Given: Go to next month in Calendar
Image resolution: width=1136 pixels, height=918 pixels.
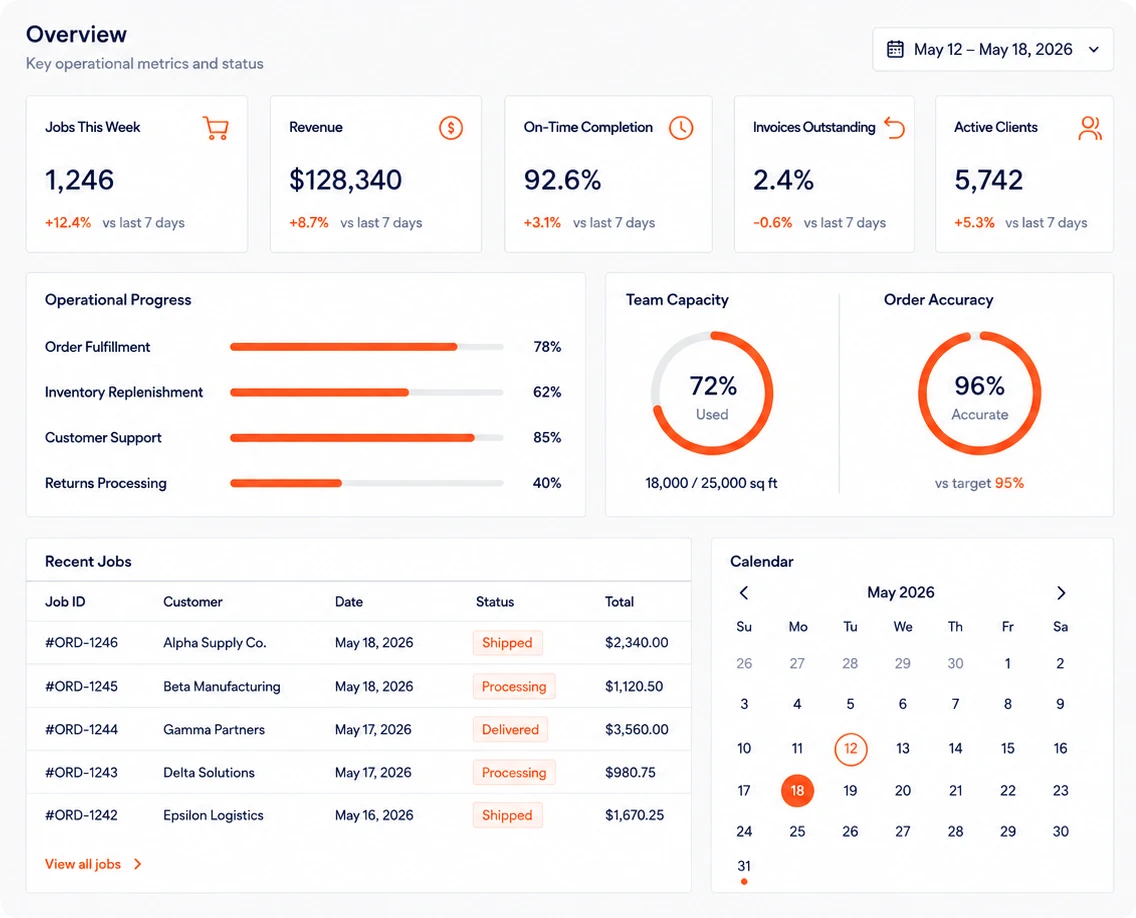Looking at the screenshot, I should (x=1061, y=593).
